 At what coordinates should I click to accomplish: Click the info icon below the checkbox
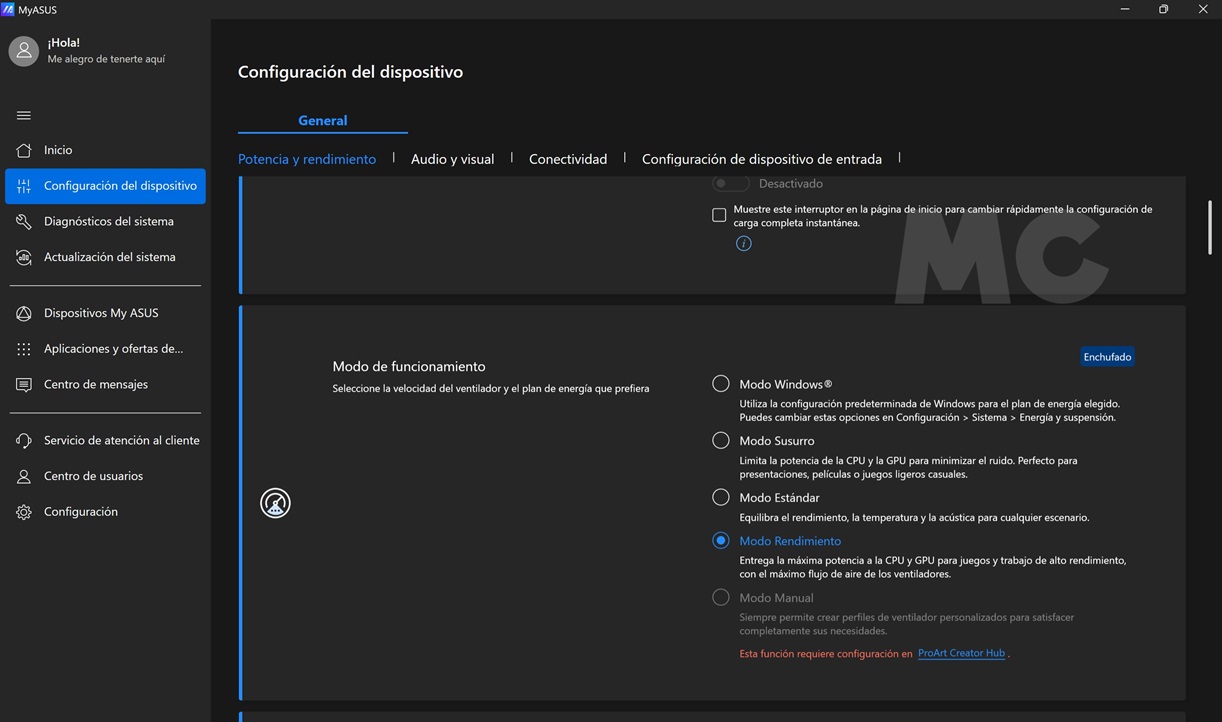[x=743, y=244]
